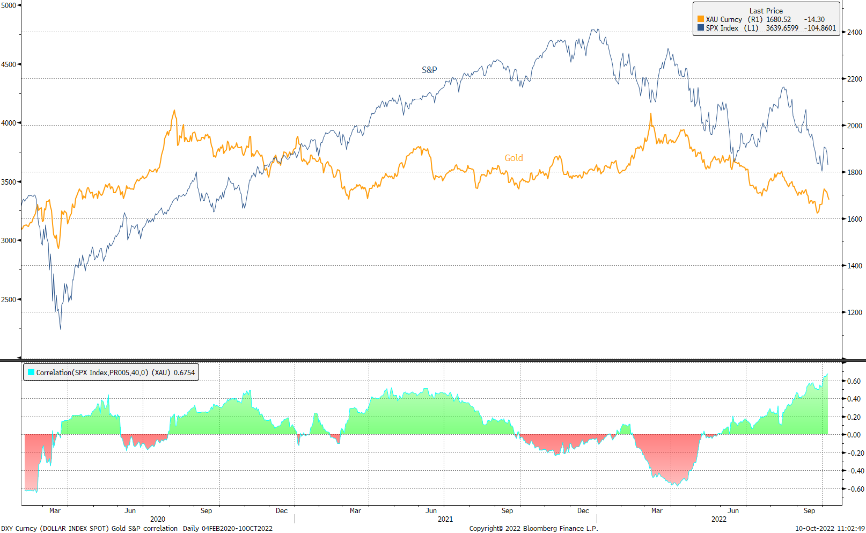Click the 1400 right axis label
This screenshot has width=866, height=533.
pyautogui.click(x=854, y=266)
